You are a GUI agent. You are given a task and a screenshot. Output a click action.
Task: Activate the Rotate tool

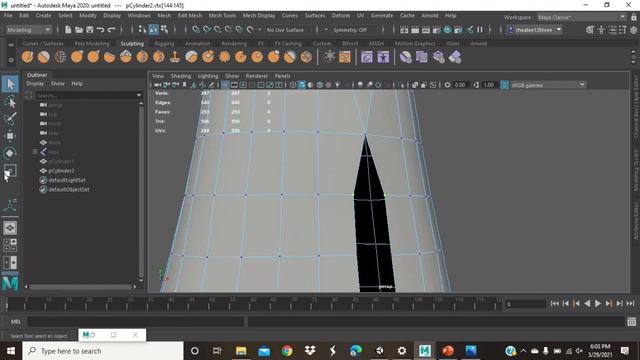[10, 153]
